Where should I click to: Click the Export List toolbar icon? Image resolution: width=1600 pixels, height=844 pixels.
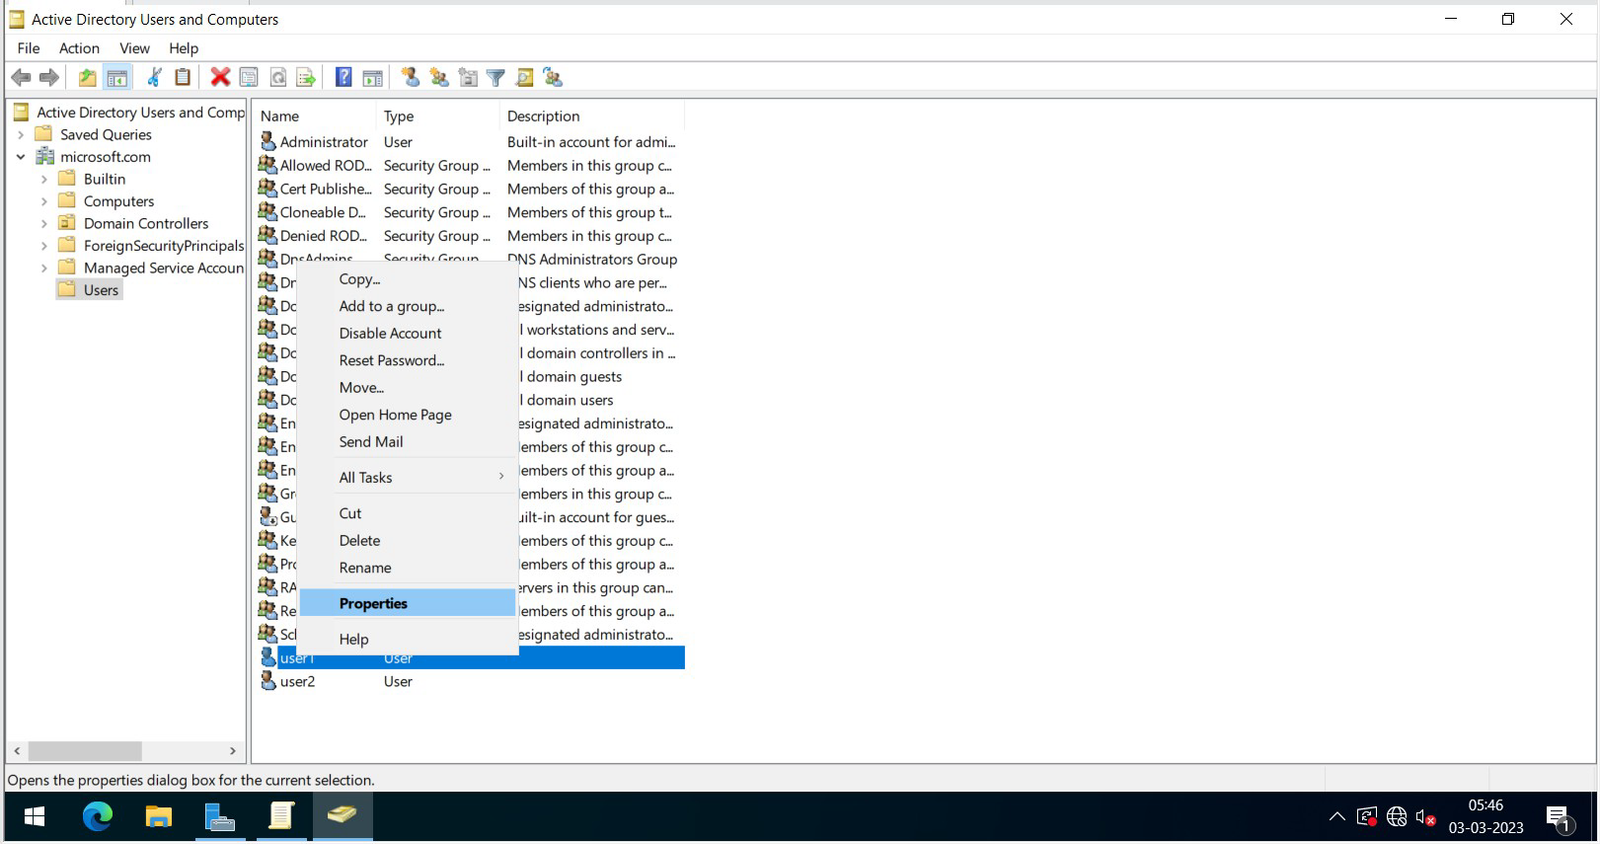[306, 77]
